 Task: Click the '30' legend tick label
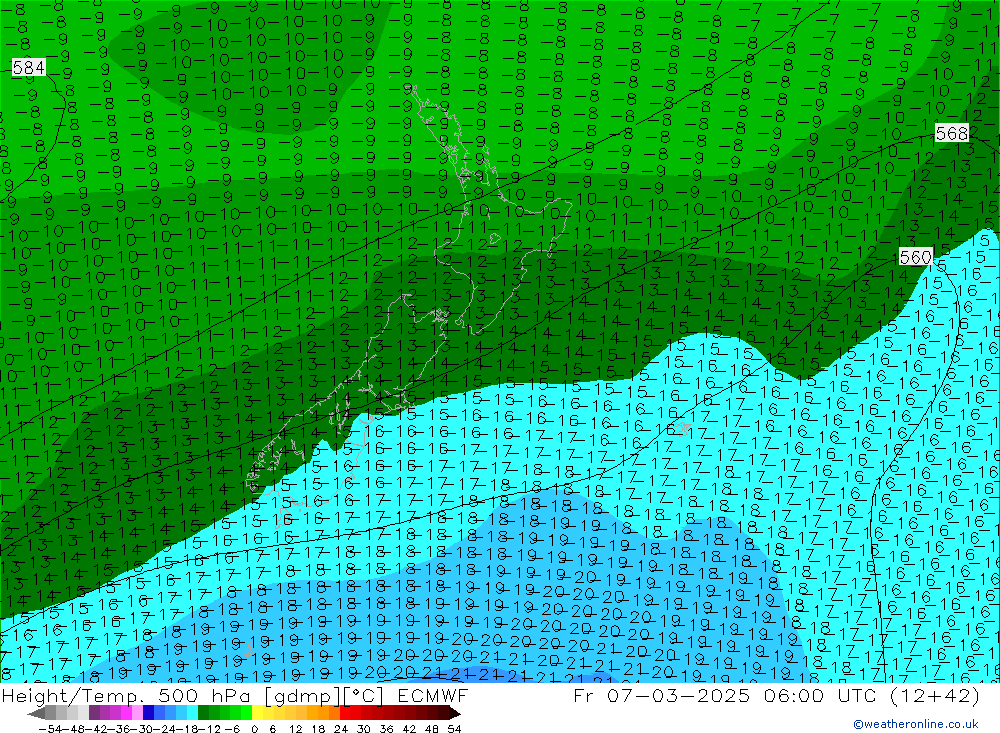[x=364, y=729]
